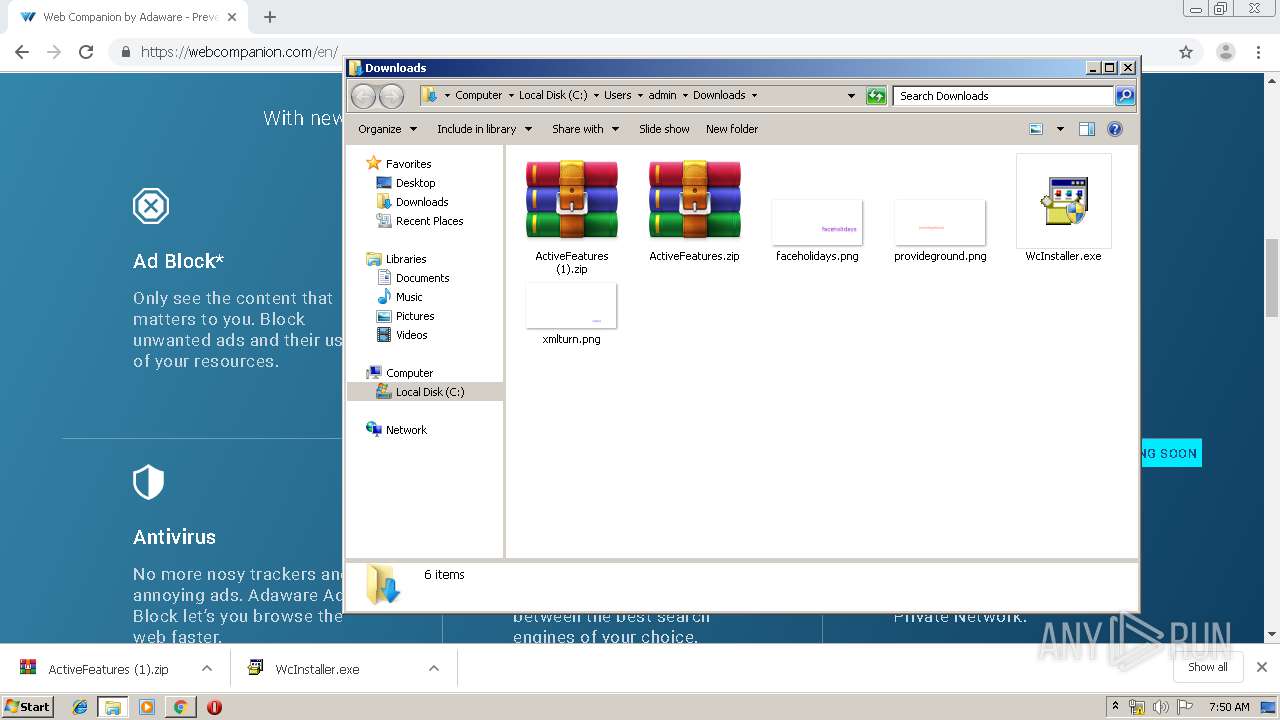The width and height of the screenshot is (1280, 720).
Task: Click Show all downloads button
Action: (1208, 667)
